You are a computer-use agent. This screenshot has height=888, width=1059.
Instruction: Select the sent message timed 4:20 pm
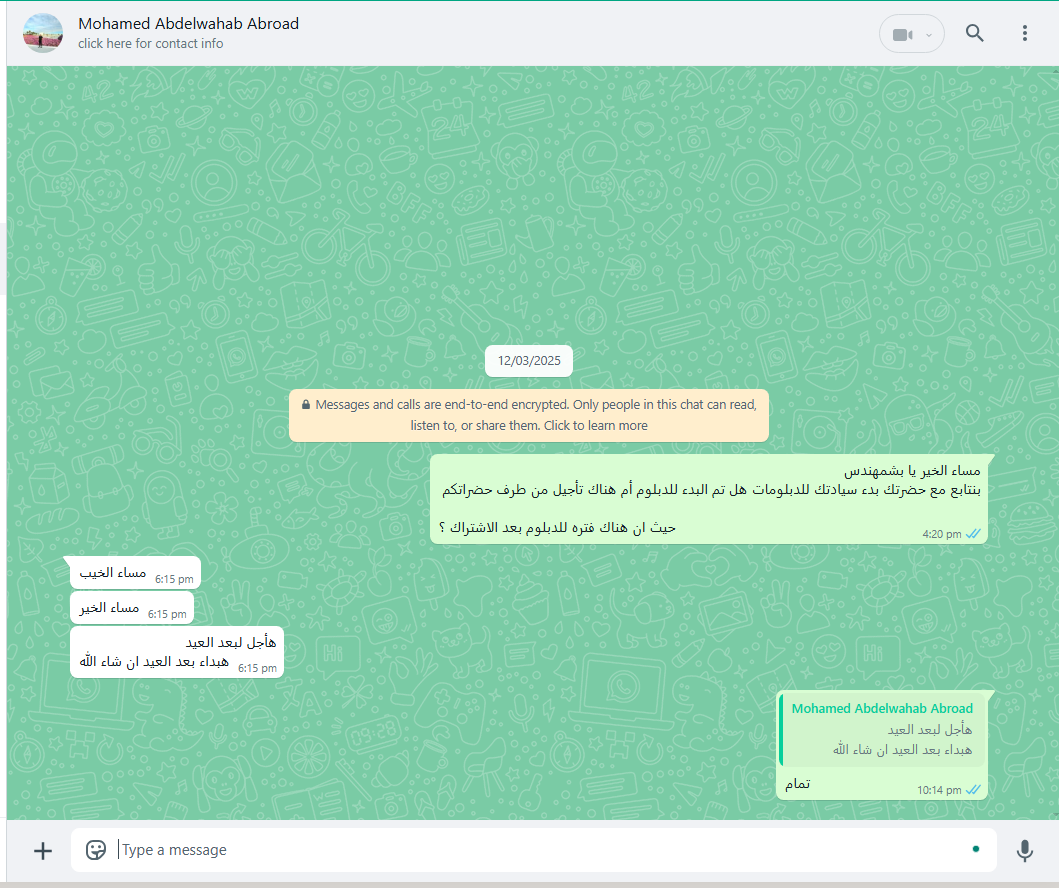pyautogui.click(x=708, y=499)
